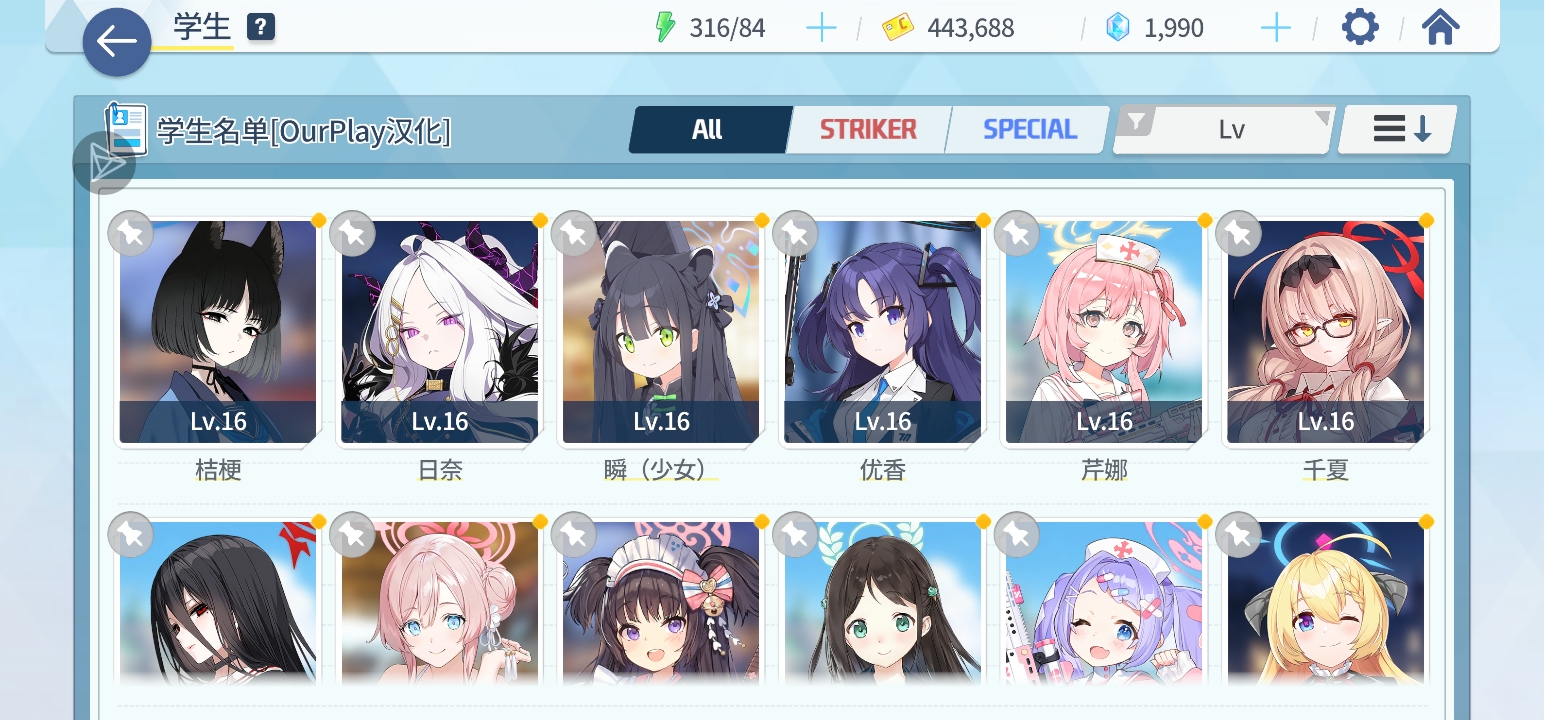Select the All tab
Viewport: 1544px width, 720px height.
coord(708,130)
